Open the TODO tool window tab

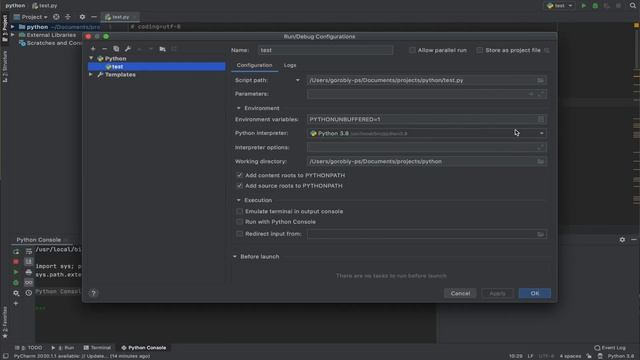pyautogui.click(x=29, y=348)
